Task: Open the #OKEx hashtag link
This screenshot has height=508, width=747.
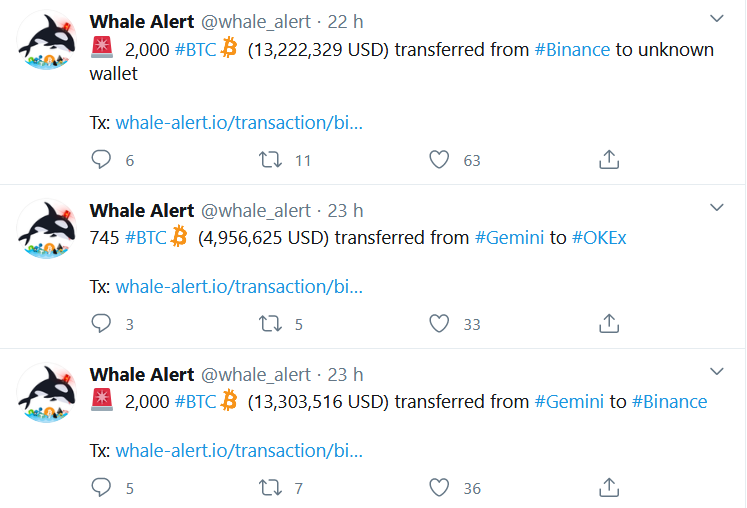Action: click(599, 238)
